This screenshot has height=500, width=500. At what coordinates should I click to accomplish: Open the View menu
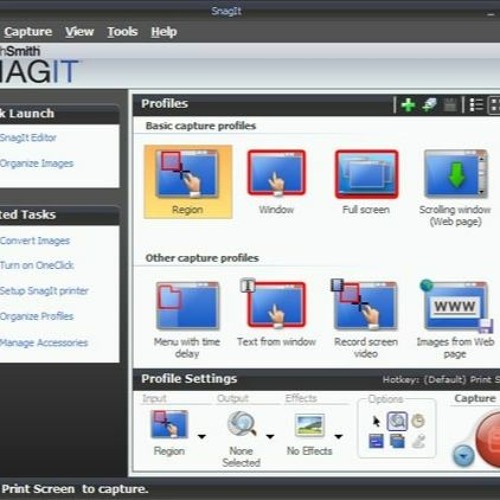click(x=79, y=32)
